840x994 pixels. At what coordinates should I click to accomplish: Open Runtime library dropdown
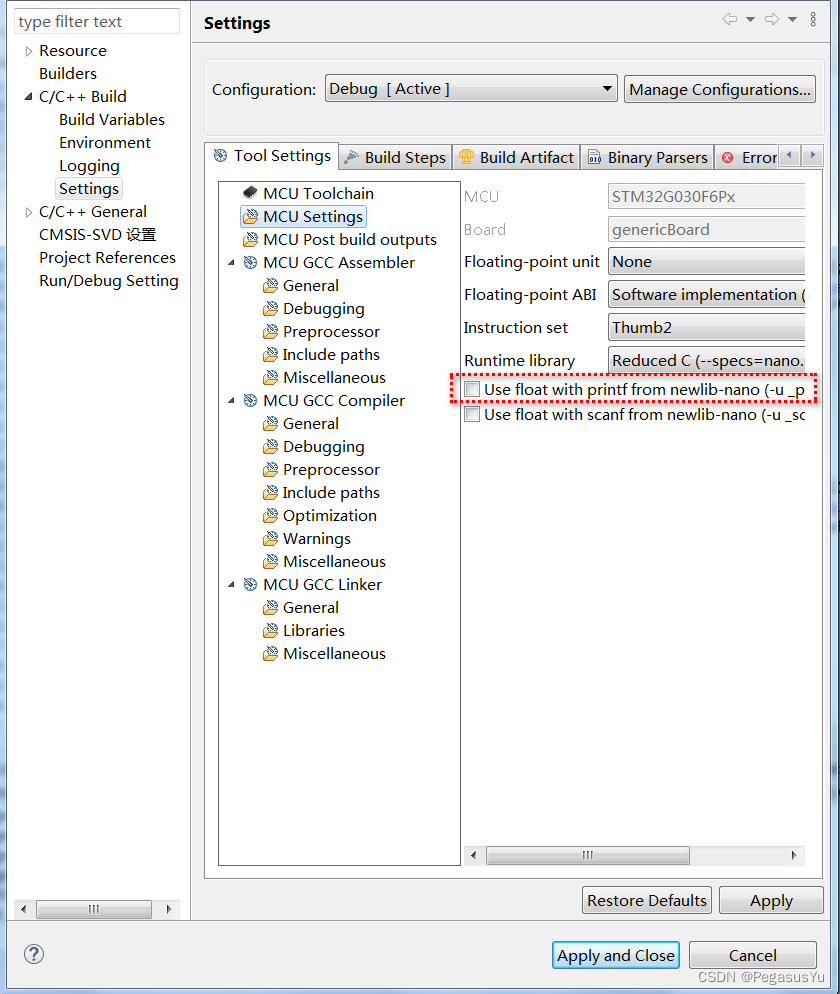click(706, 361)
